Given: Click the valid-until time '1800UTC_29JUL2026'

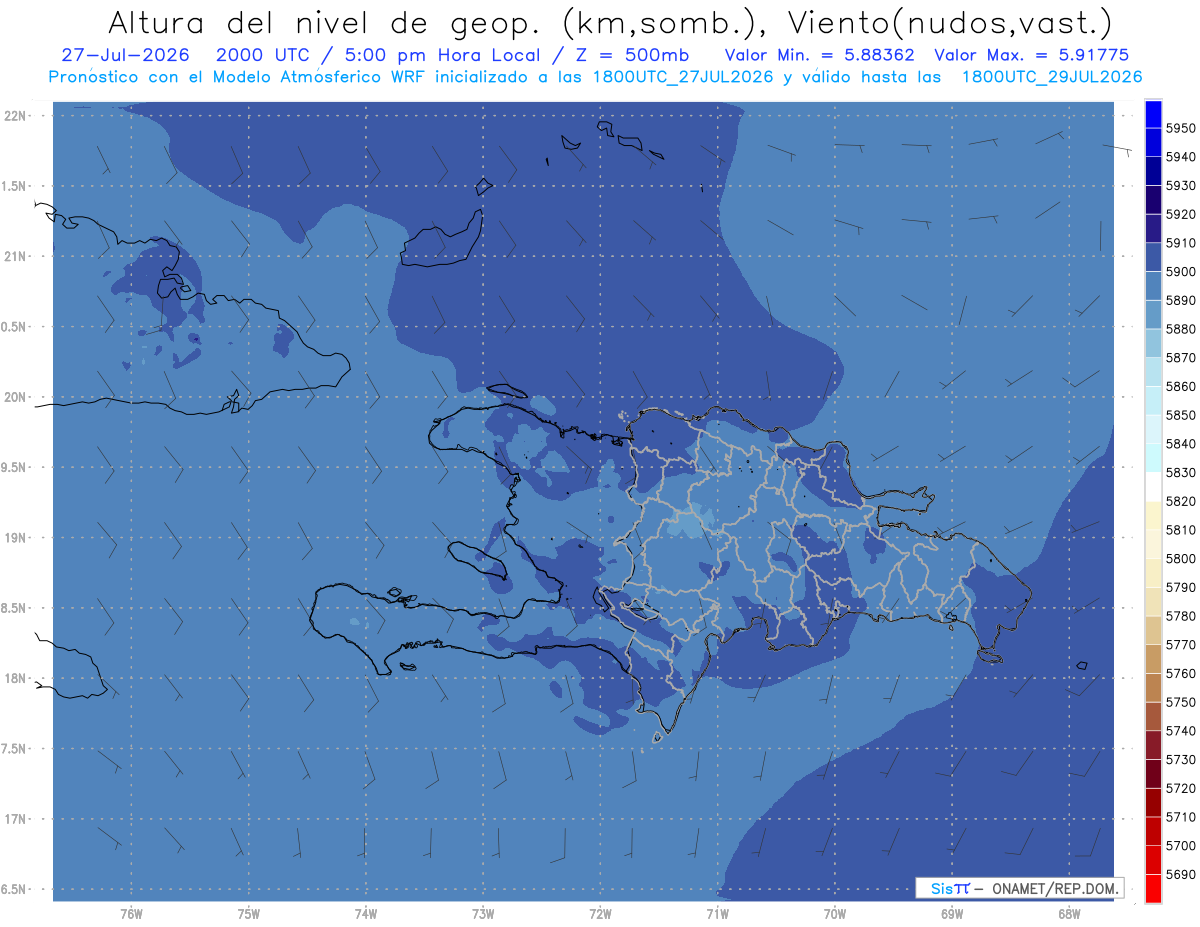Looking at the screenshot, I should pos(1052,77).
